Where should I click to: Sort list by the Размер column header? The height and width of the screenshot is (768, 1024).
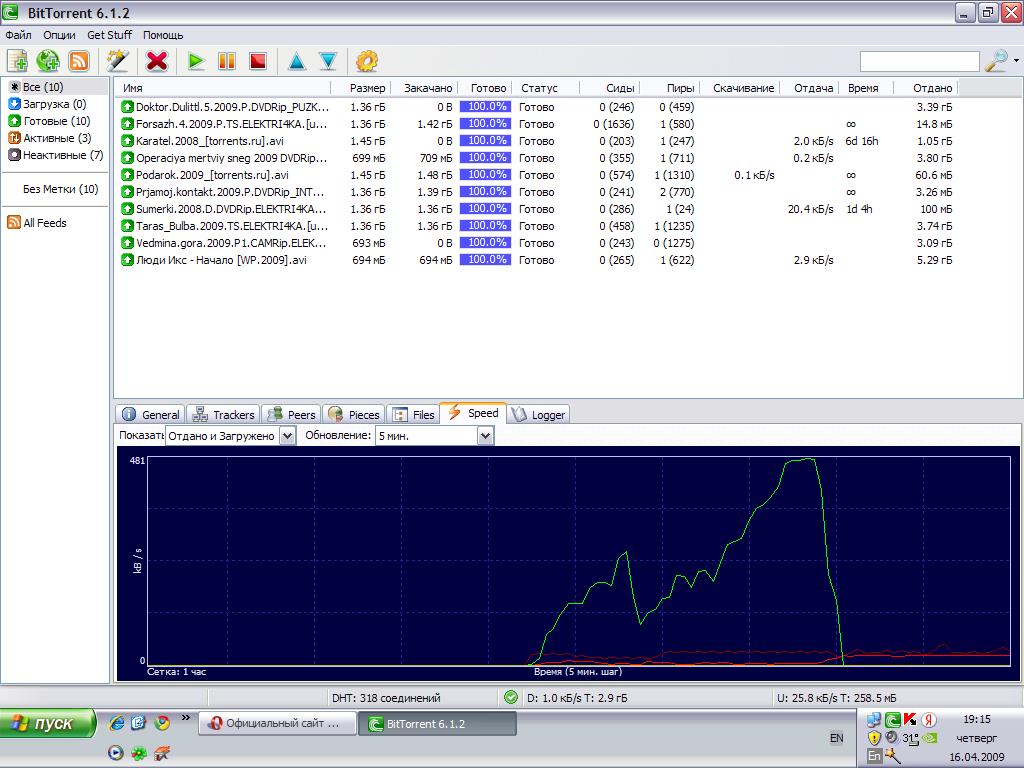click(x=367, y=88)
